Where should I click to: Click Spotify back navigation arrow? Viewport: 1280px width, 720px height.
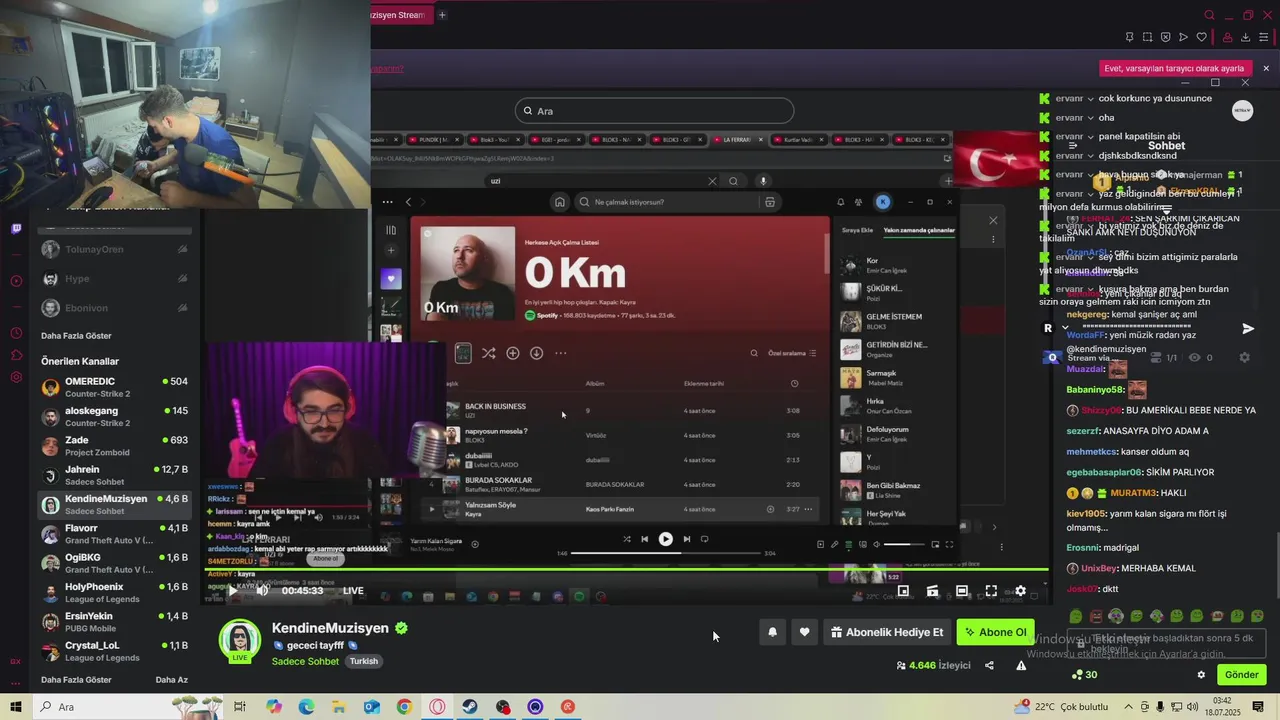point(408,202)
